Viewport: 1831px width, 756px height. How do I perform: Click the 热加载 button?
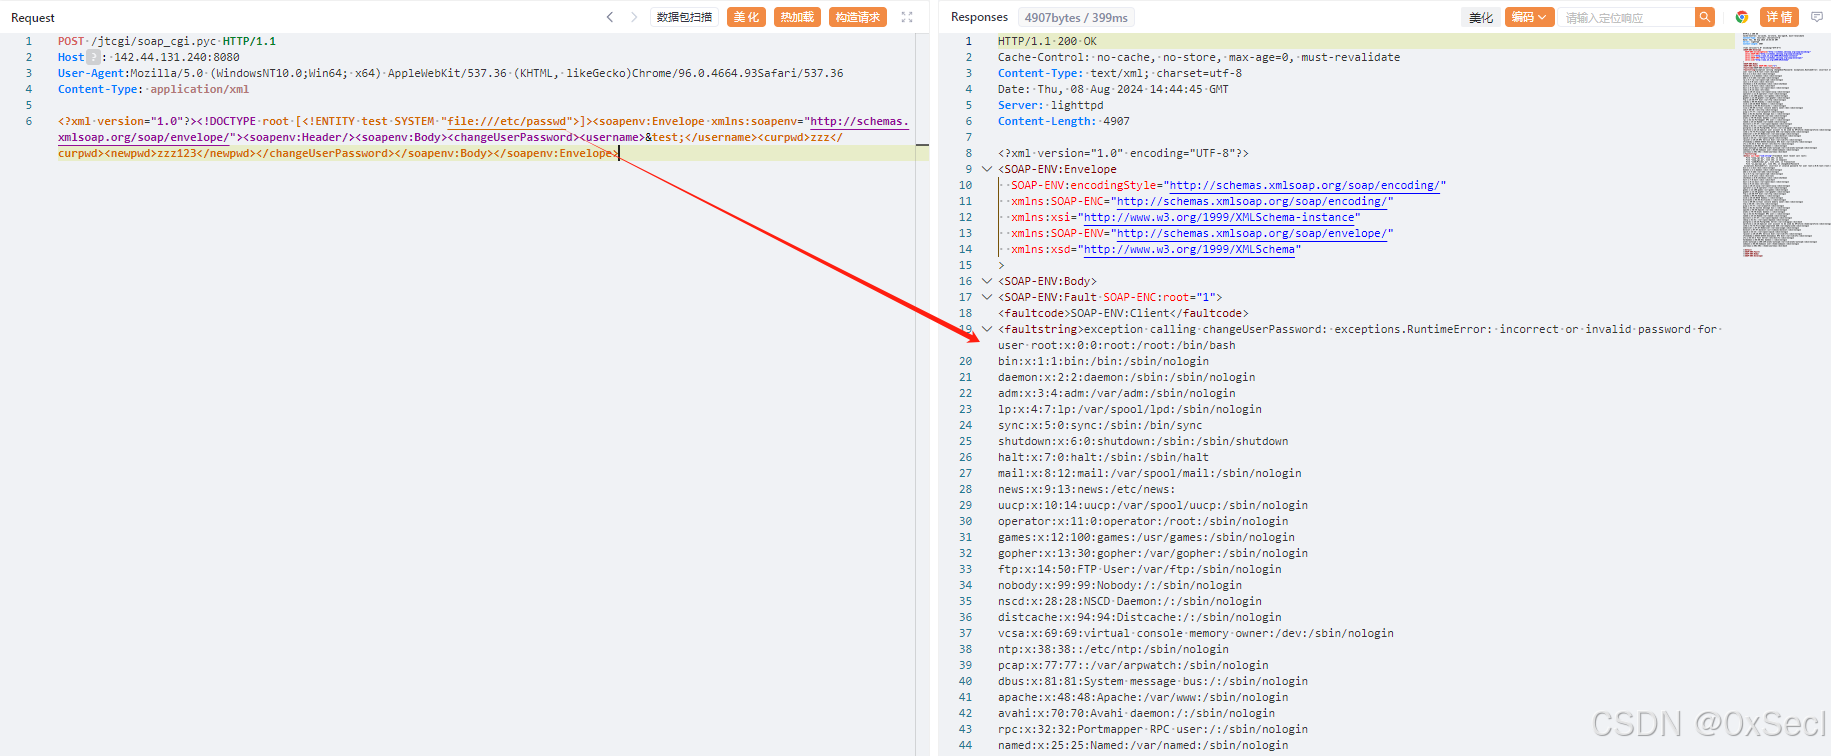click(797, 17)
